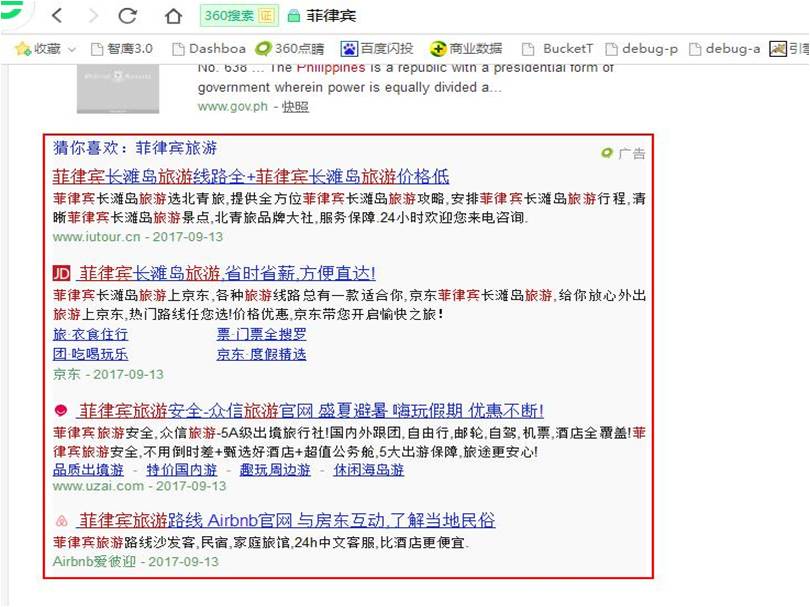The width and height of the screenshot is (810, 607).
Task: Open the 智鹰3.0 bookmark
Action: coord(122,49)
